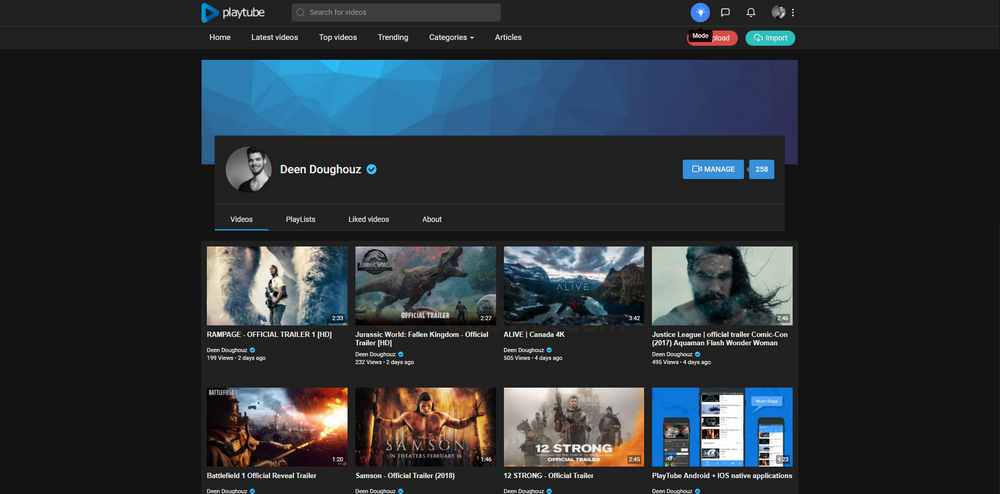The image size is (1000, 494).
Task: Open the Articles page
Action: click(x=508, y=38)
